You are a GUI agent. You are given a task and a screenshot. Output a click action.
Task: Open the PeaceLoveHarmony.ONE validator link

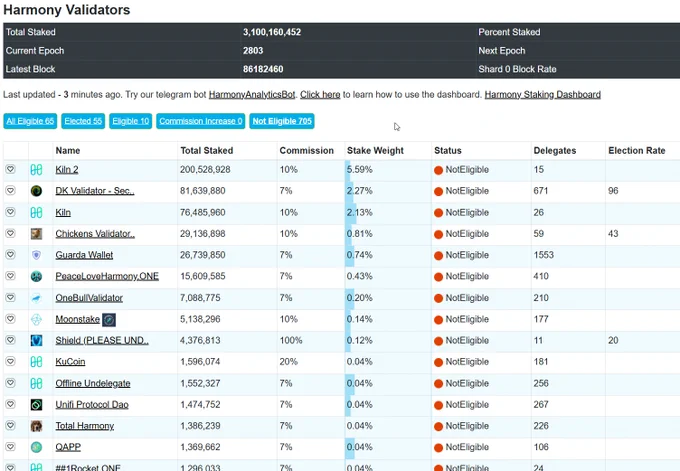107,276
